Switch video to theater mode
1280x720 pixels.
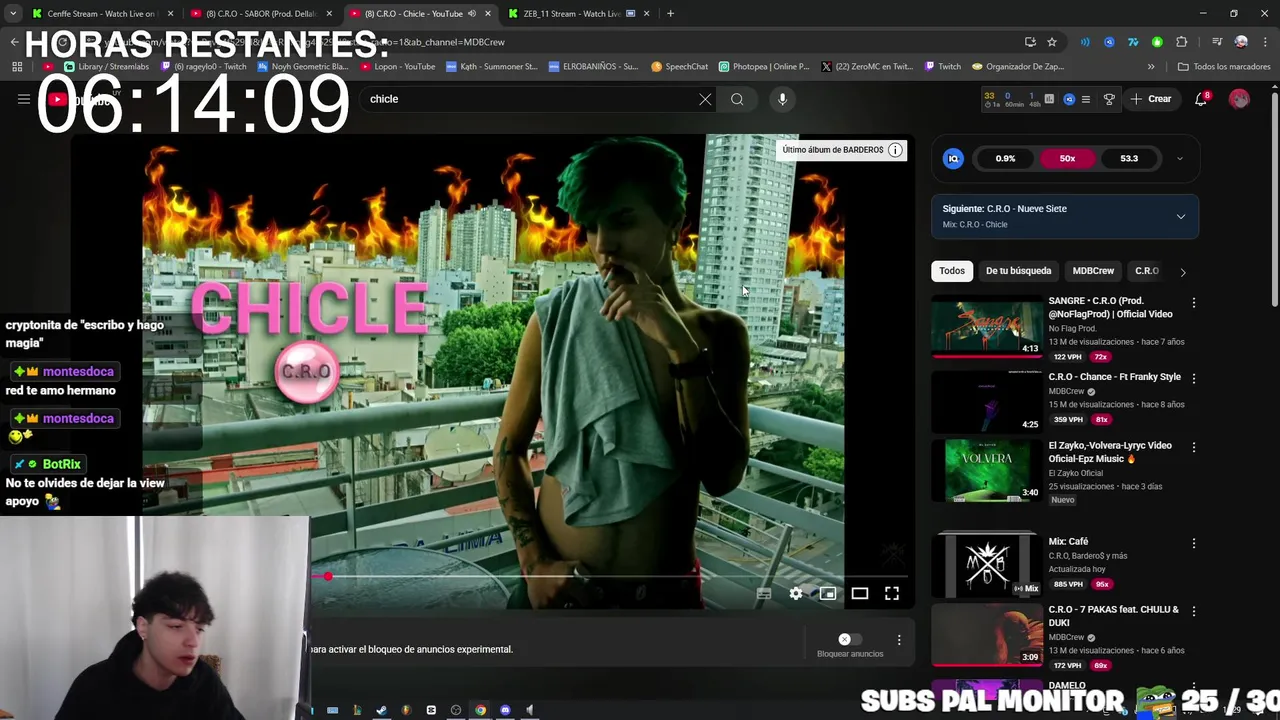pos(859,594)
